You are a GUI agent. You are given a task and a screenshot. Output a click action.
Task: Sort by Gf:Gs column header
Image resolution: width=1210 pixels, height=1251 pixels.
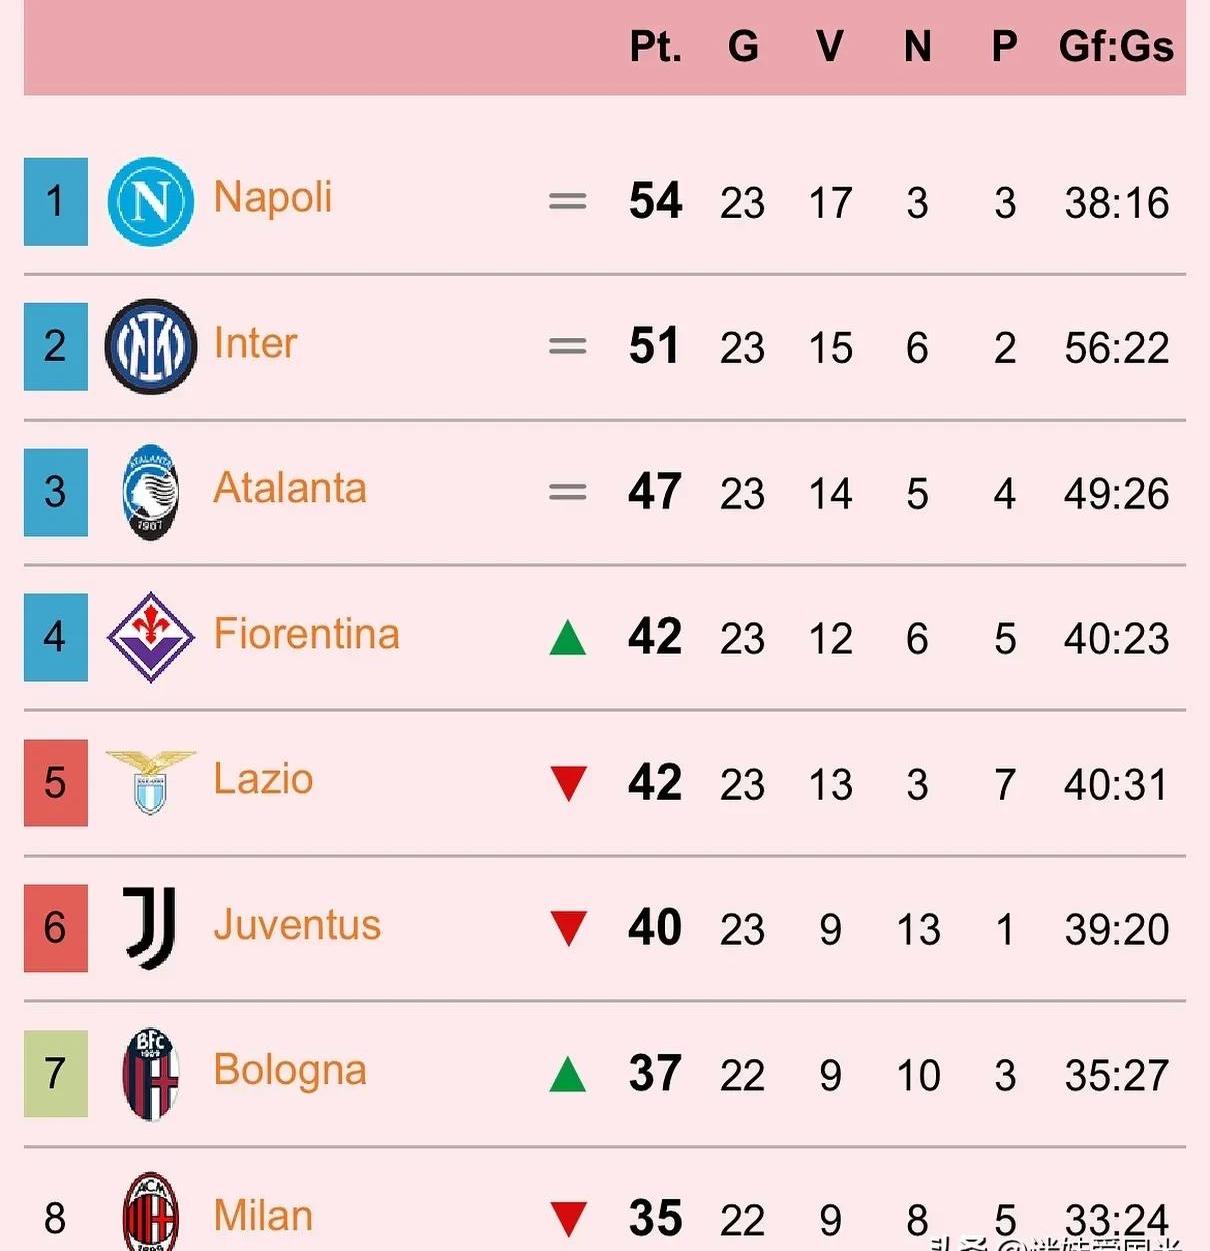[x=1116, y=46]
